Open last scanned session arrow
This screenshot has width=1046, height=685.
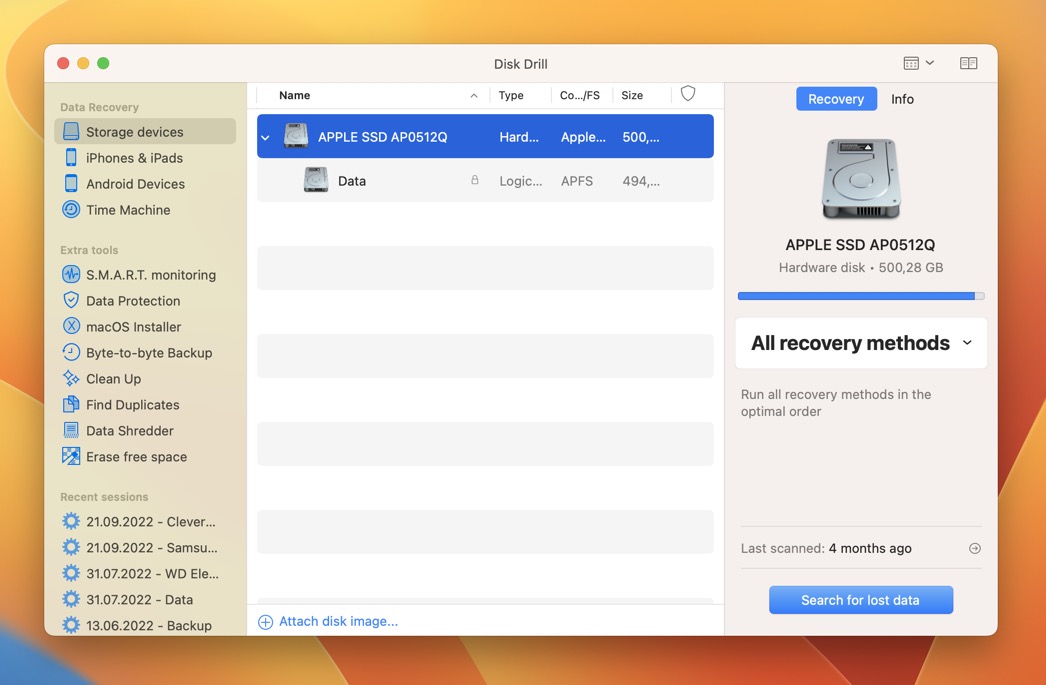[x=975, y=548]
